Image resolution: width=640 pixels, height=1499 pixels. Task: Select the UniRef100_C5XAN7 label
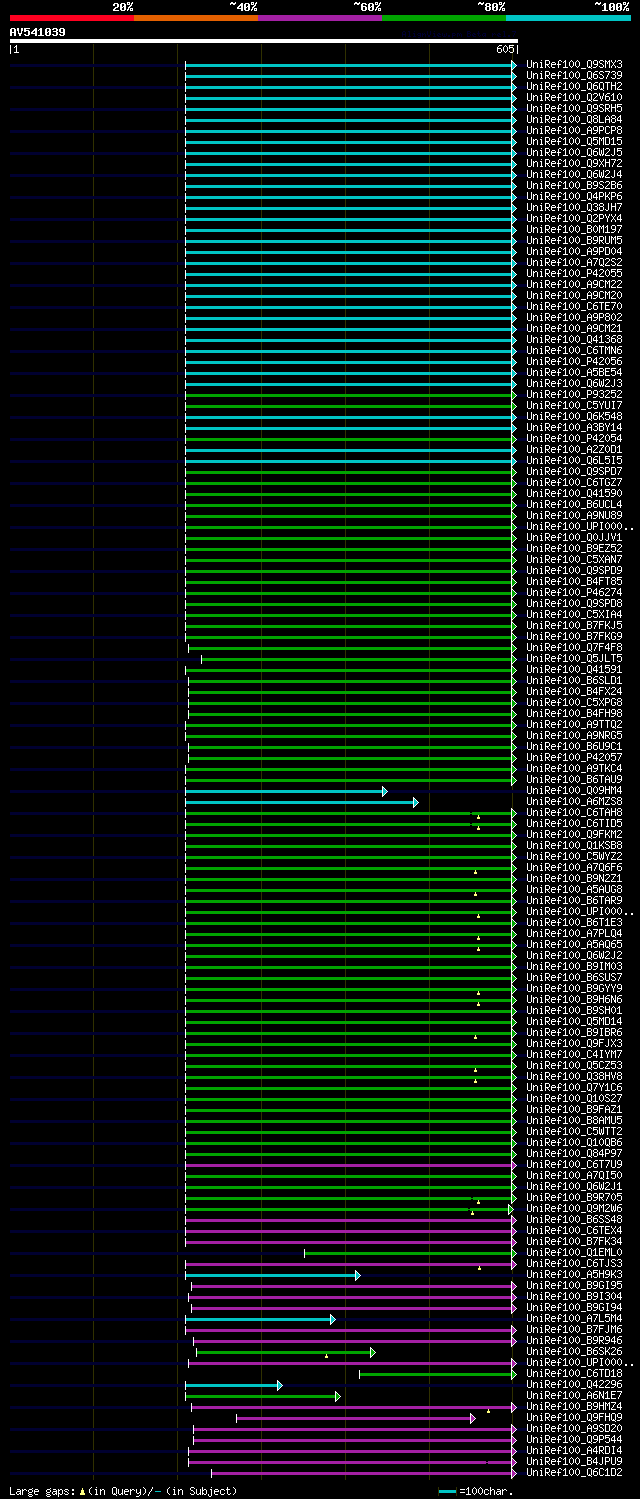(x=574, y=560)
